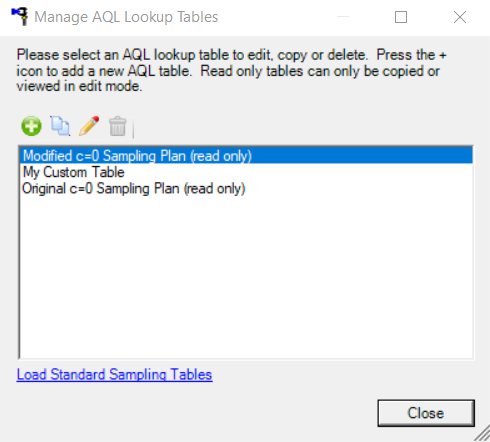Maximize the Manage AQL Lookup Tables dialog
Screen dimensions: 490x442
(401, 17)
